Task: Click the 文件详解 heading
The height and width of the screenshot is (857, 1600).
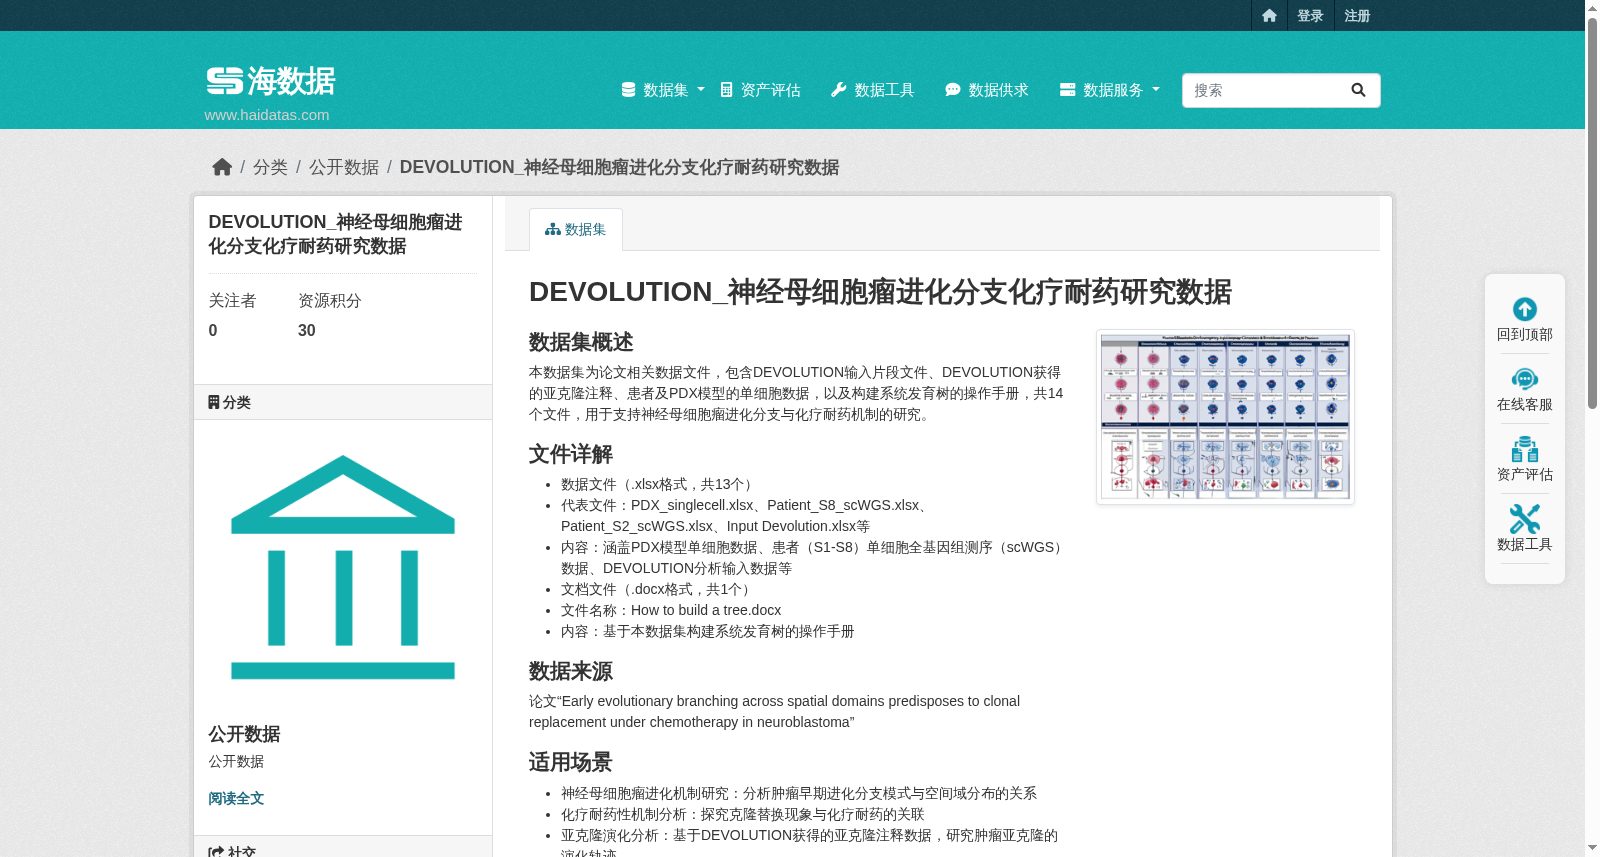Action: (571, 454)
